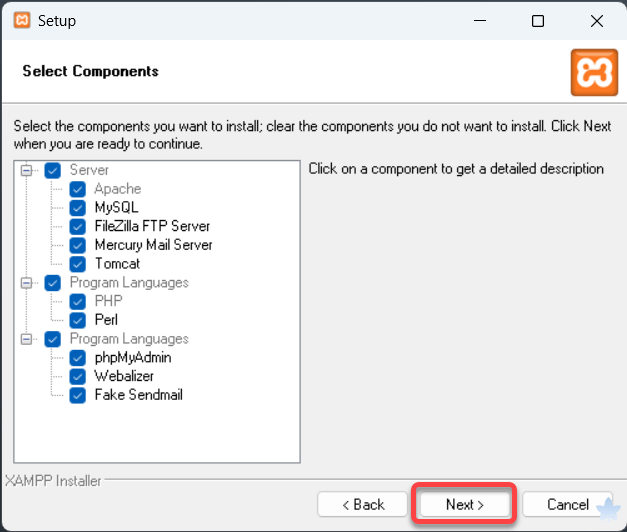Select the Perl component label
This screenshot has width=627, height=532.
point(106,320)
